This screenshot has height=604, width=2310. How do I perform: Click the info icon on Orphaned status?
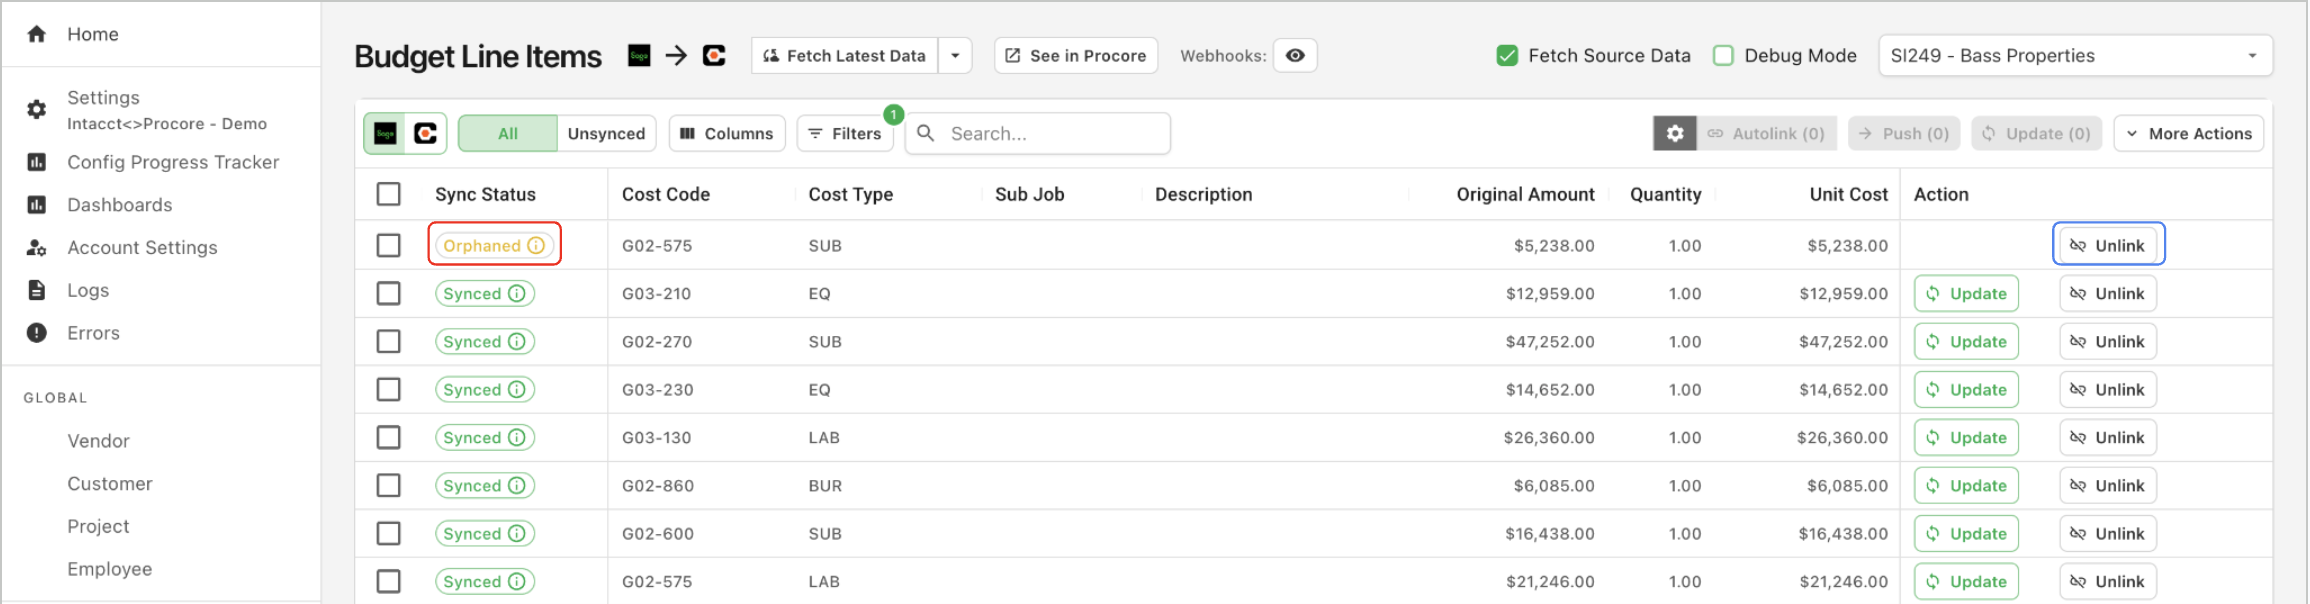[536, 245]
